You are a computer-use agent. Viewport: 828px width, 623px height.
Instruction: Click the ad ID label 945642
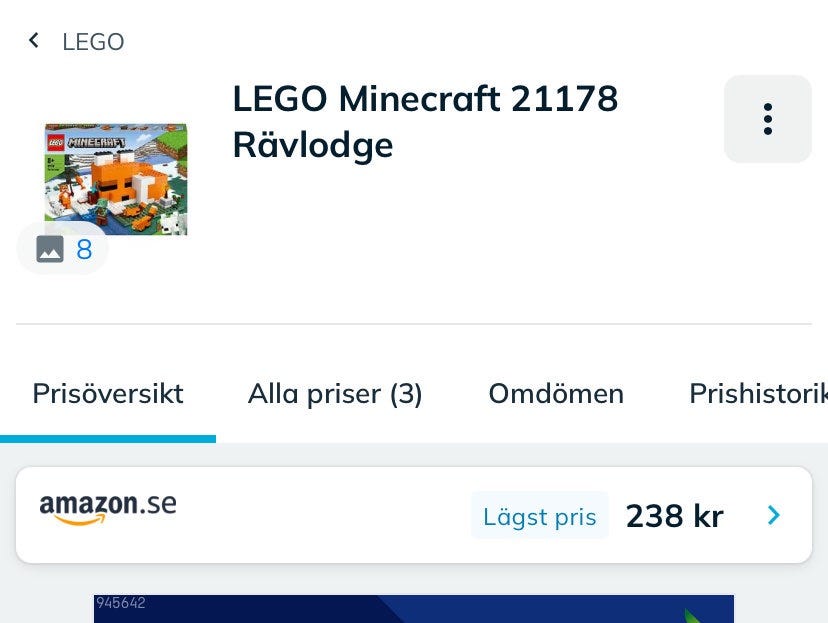pos(121,603)
